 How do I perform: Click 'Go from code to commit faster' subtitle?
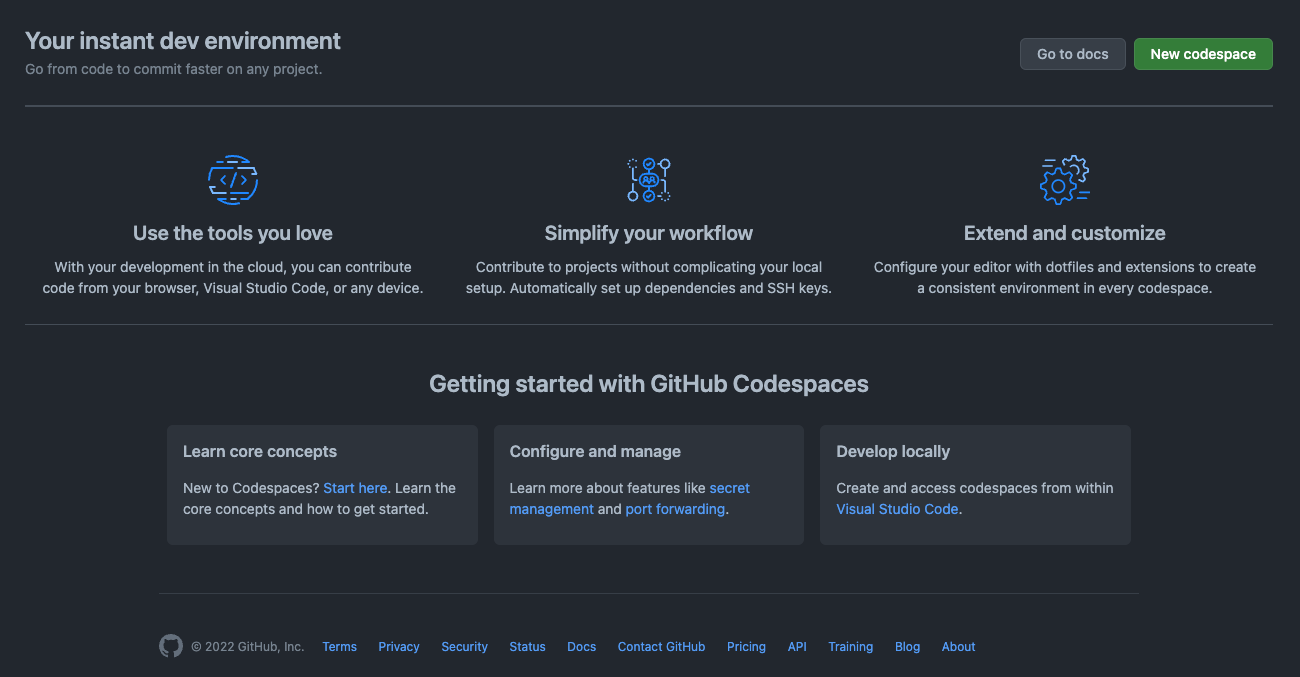(x=174, y=70)
